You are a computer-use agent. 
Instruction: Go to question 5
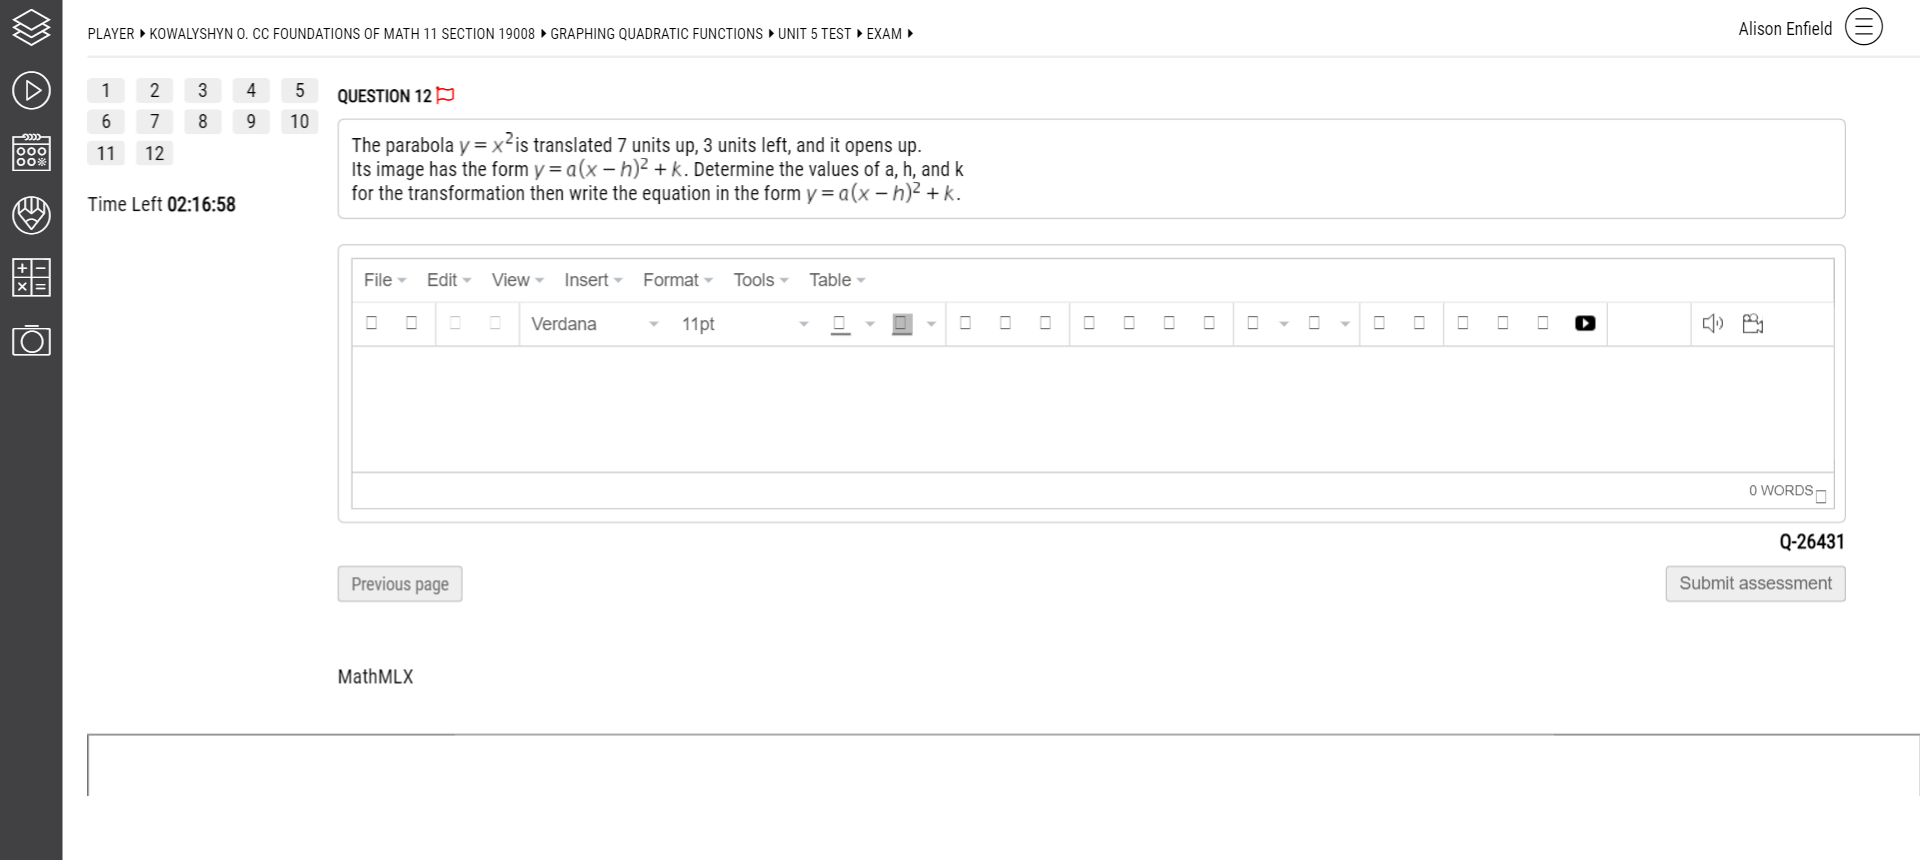[299, 90]
